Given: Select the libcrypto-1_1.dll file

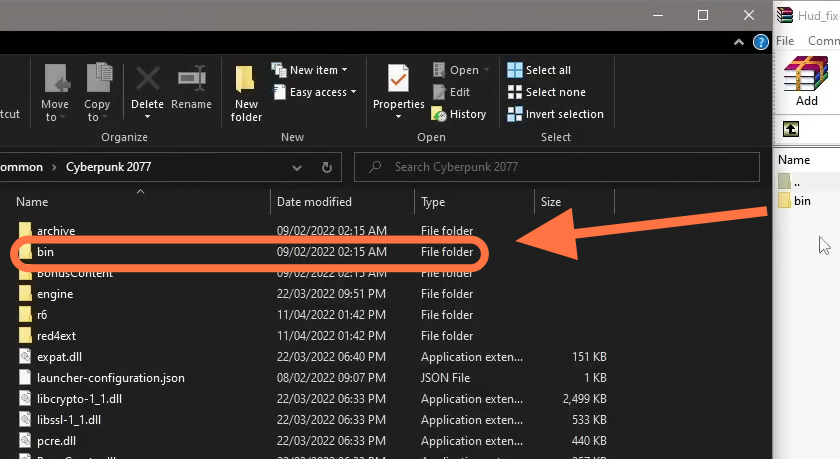Looking at the screenshot, I should [79, 399].
